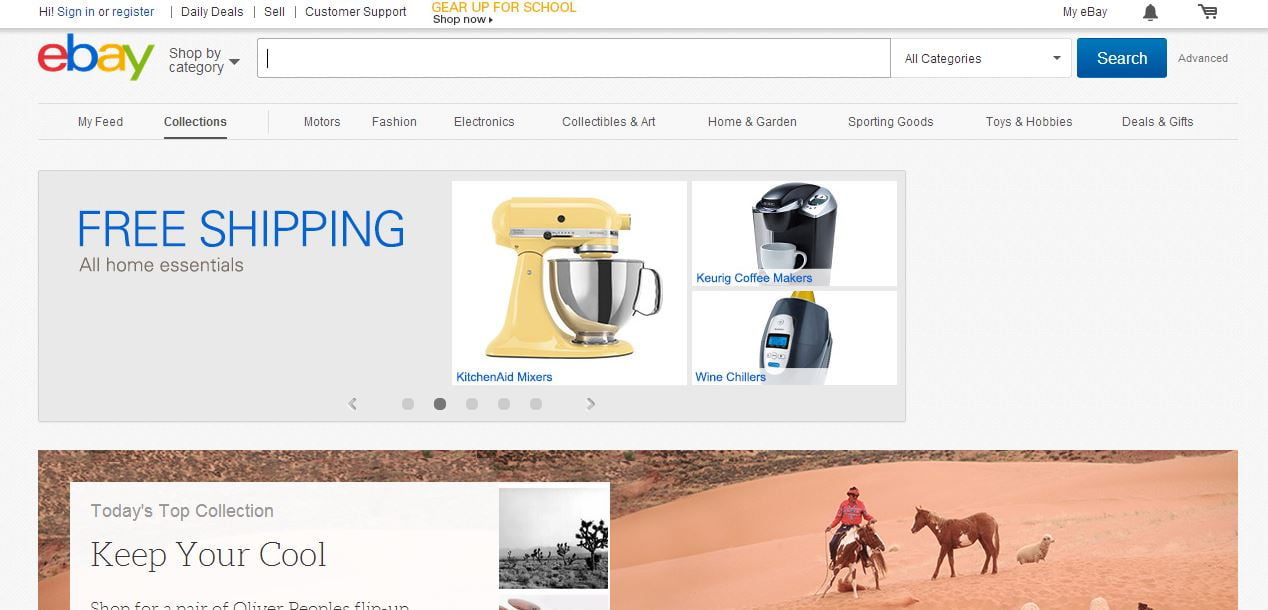Select the first carousel dot
The height and width of the screenshot is (610, 1268).
click(x=408, y=404)
